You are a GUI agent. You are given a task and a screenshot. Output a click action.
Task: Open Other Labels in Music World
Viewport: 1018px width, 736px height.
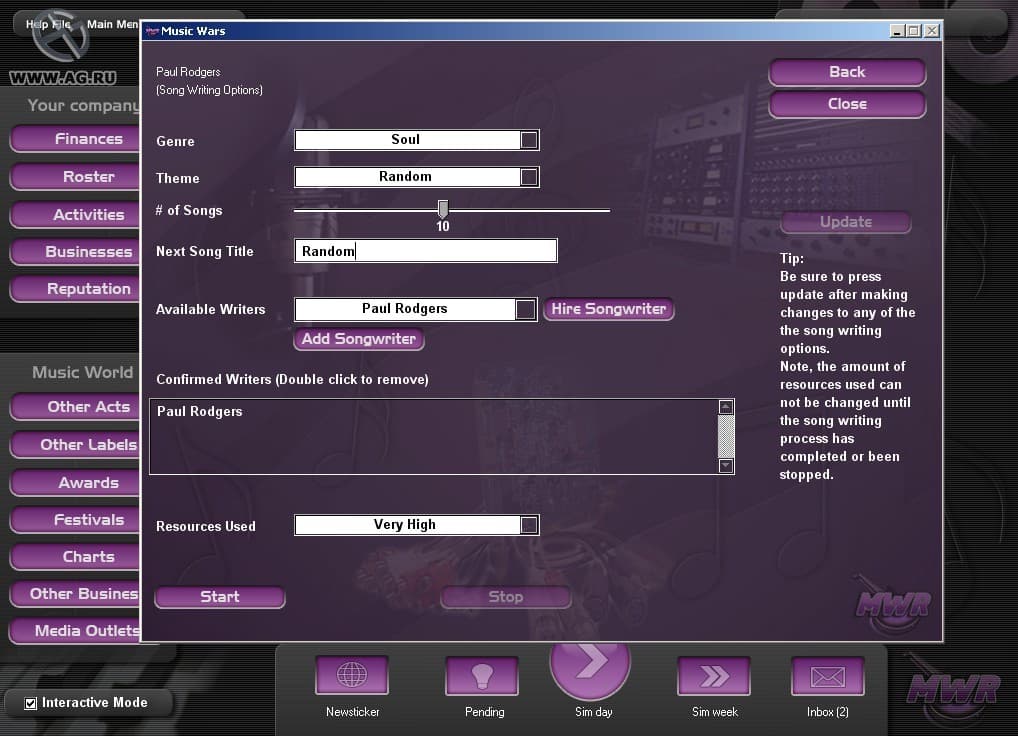(x=77, y=445)
